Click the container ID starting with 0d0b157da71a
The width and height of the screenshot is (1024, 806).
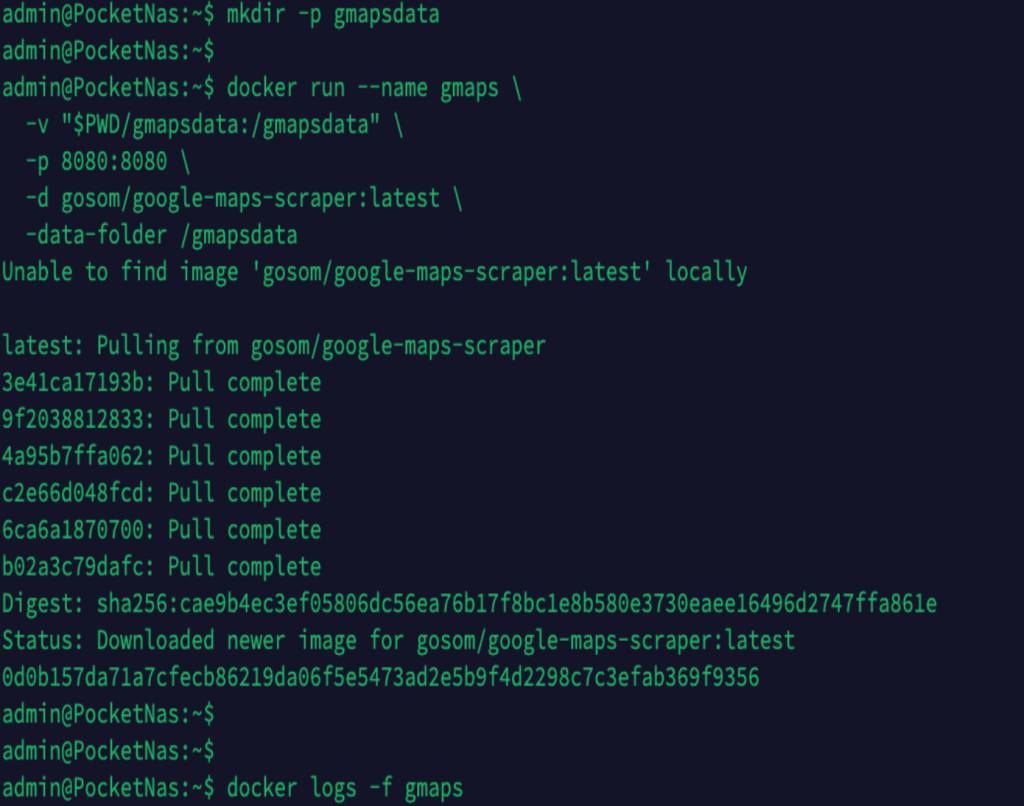point(380,678)
